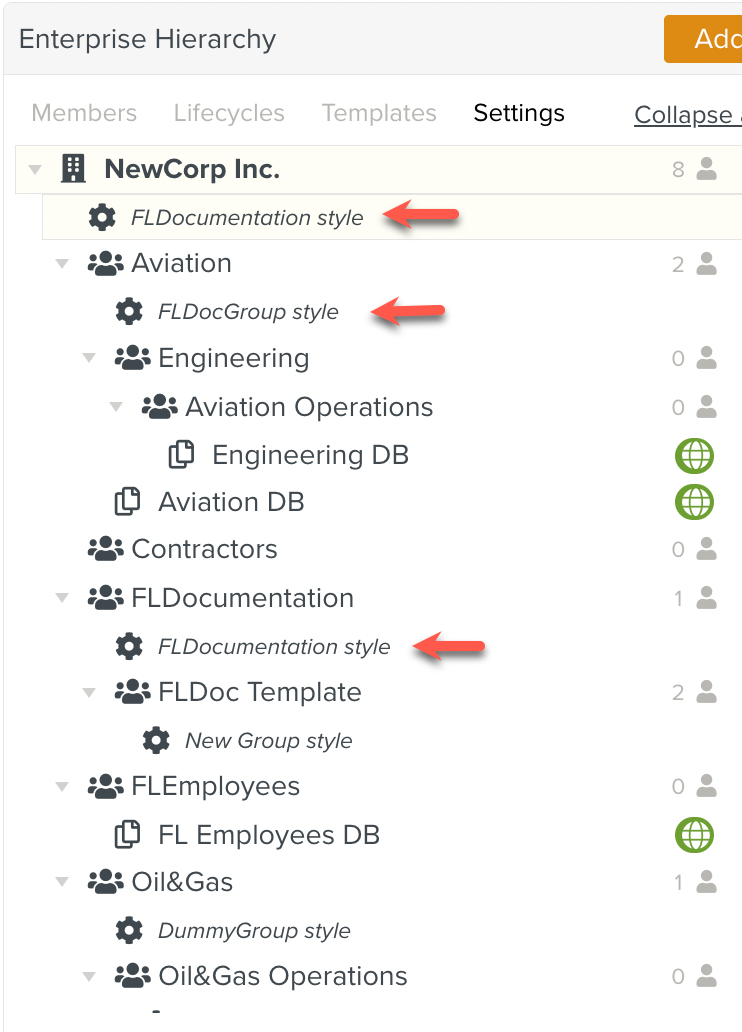742x1032 pixels.
Task: Click the green globe icon for Aviation DB
Action: click(x=694, y=501)
